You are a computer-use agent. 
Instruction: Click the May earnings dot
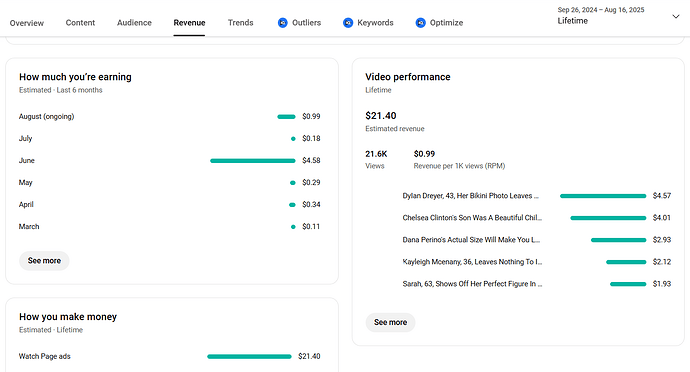click(293, 183)
